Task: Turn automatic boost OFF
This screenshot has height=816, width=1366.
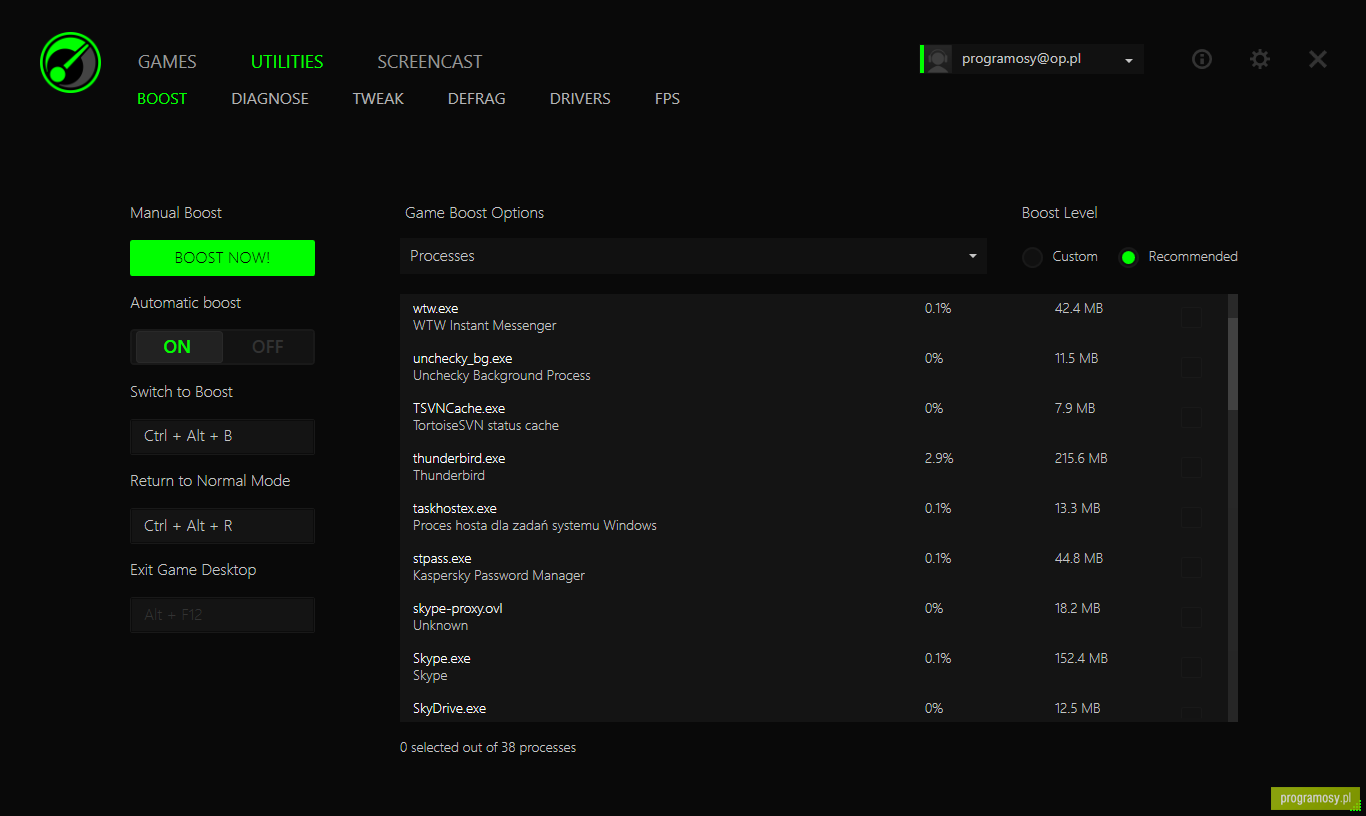Action: coord(267,347)
